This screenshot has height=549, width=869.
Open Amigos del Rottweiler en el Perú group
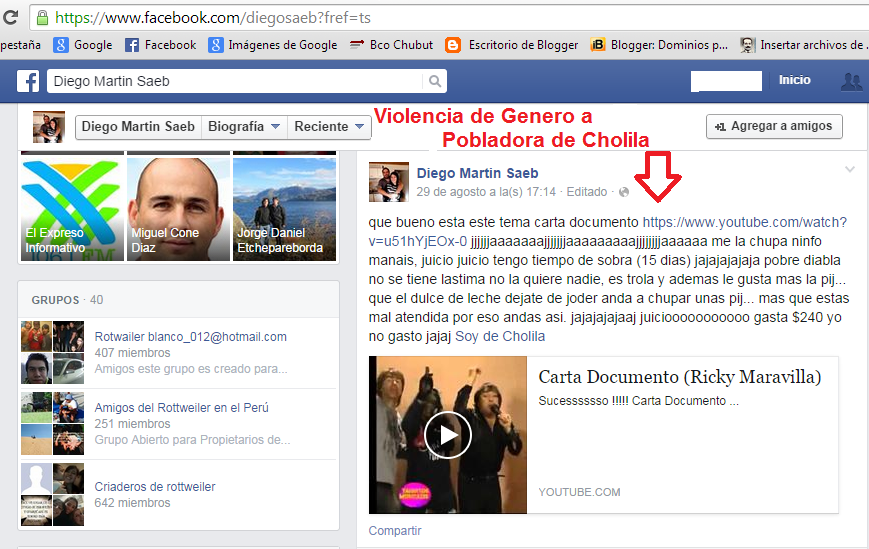(x=181, y=408)
